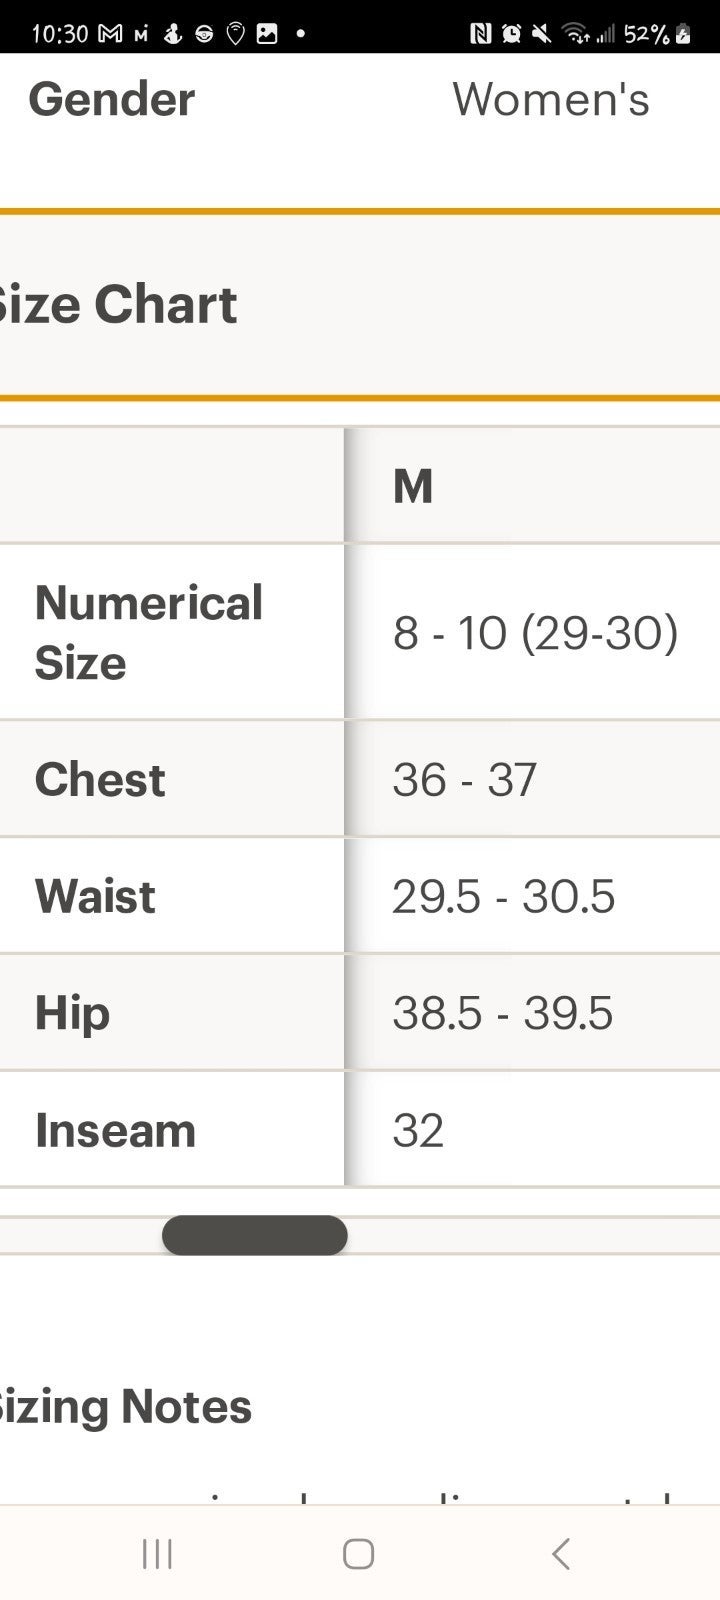Tap the NFC icon in status bar
The image size is (720, 1600).
(x=481, y=34)
